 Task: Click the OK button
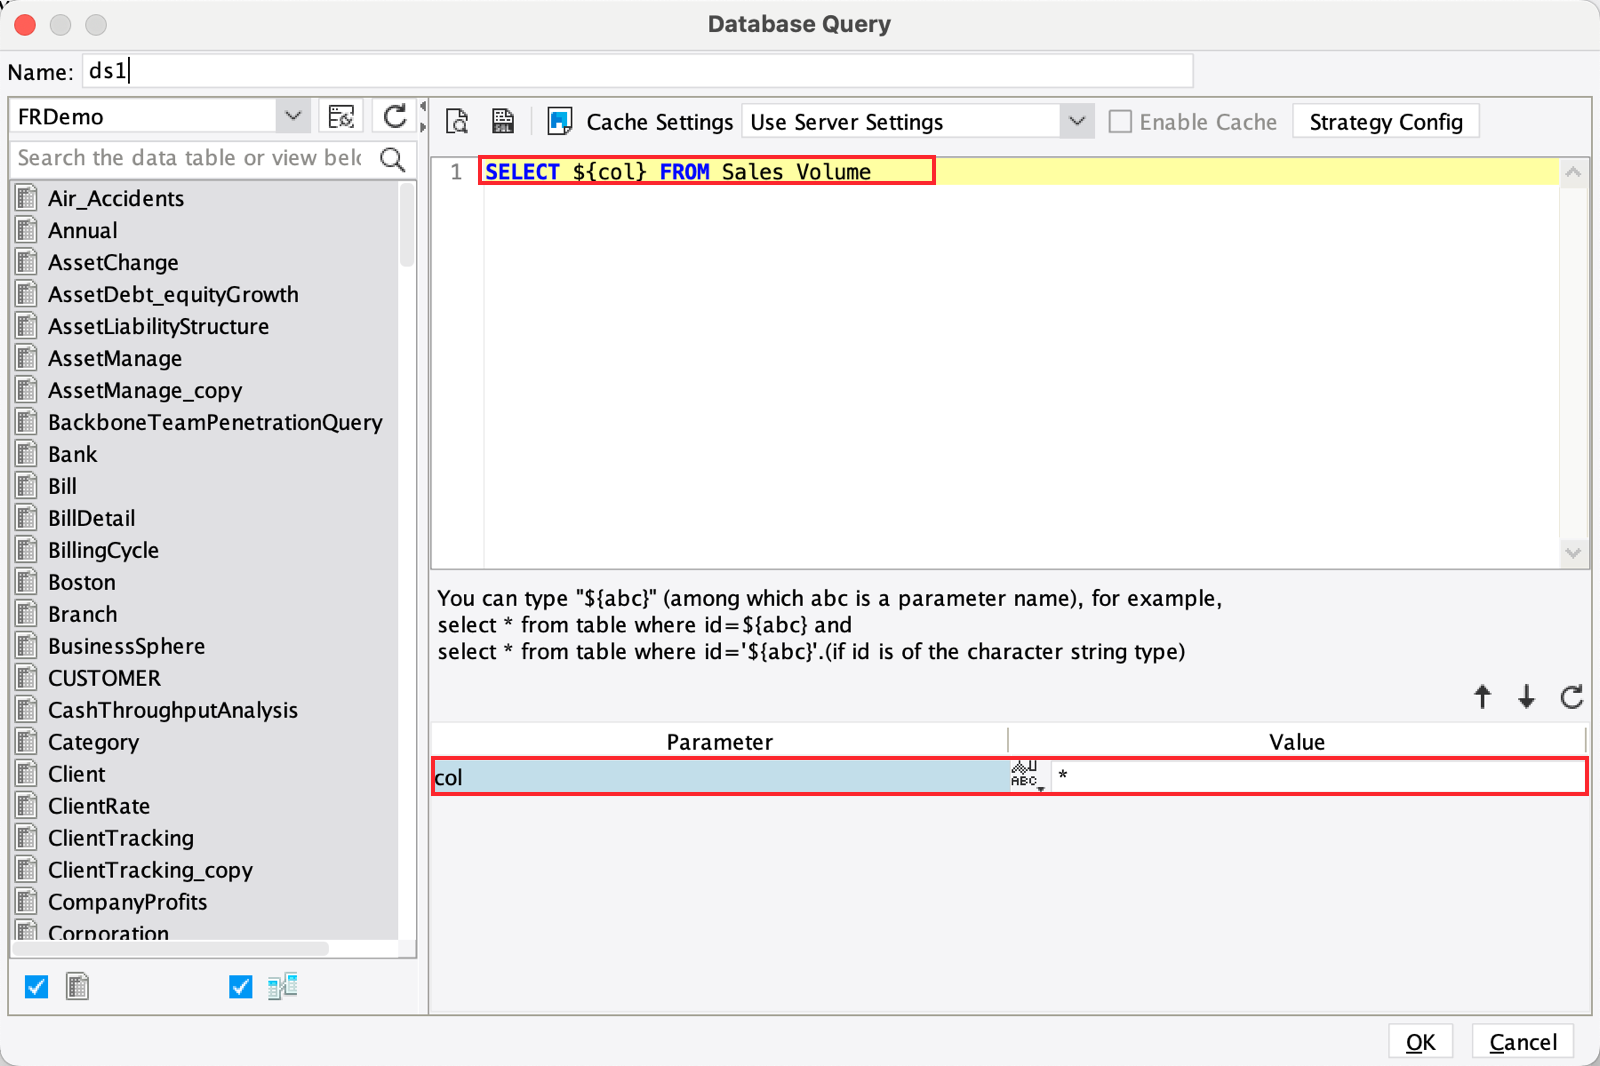[x=1420, y=1042]
